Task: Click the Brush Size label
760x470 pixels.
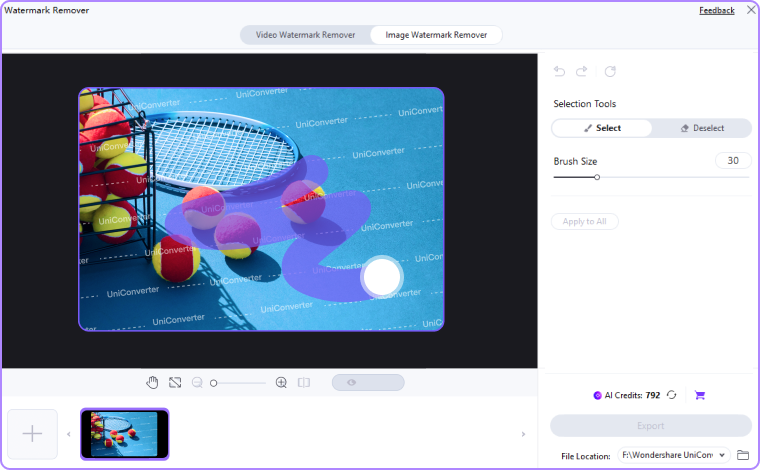Action: (575, 161)
